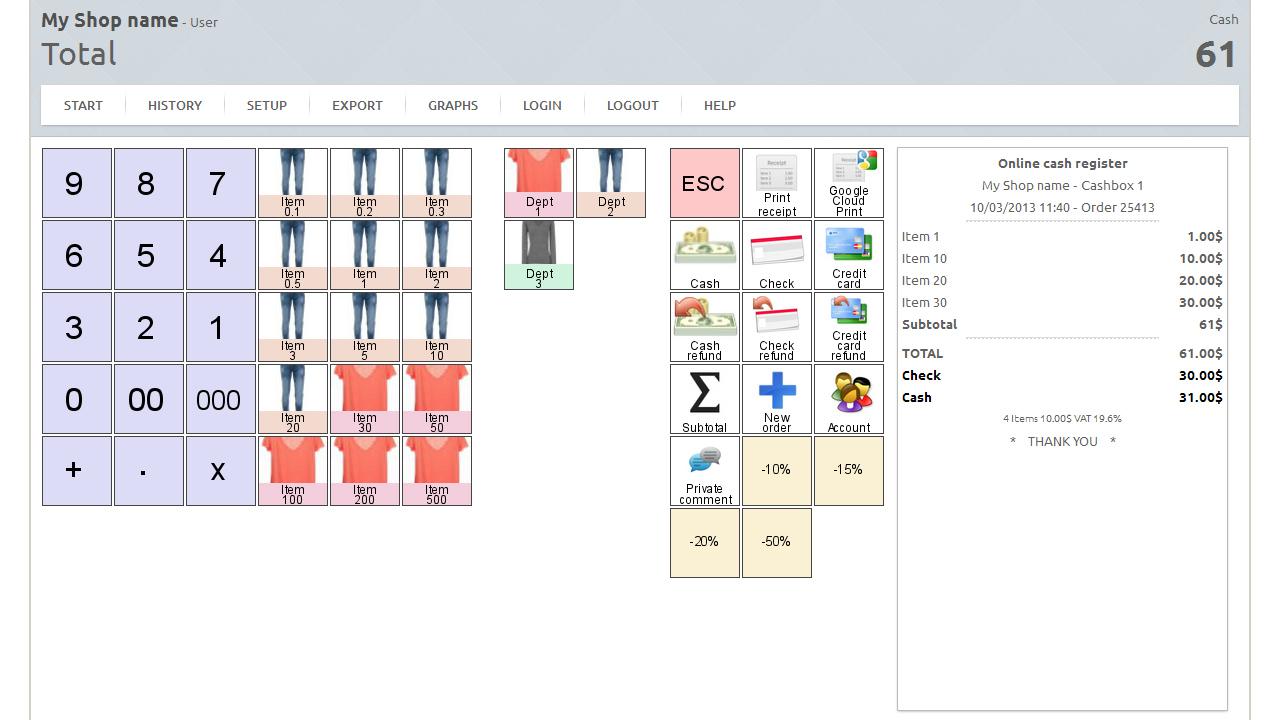Add Item 0.3 jeans
The width and height of the screenshot is (1280, 720).
[x=437, y=183]
